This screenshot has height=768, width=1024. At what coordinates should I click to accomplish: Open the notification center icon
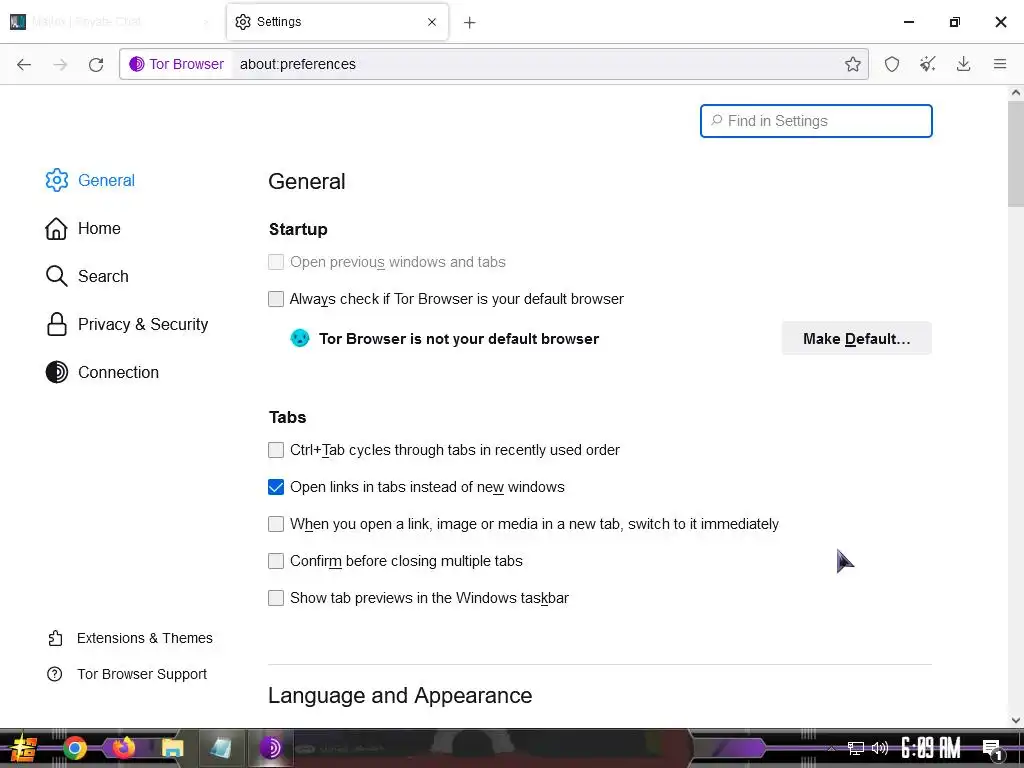pyautogui.click(x=992, y=749)
